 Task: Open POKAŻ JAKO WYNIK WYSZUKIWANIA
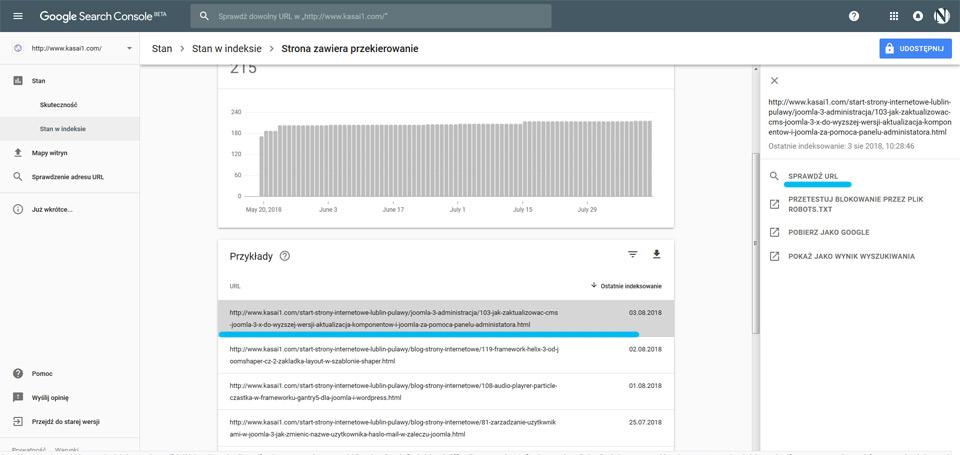[852, 256]
